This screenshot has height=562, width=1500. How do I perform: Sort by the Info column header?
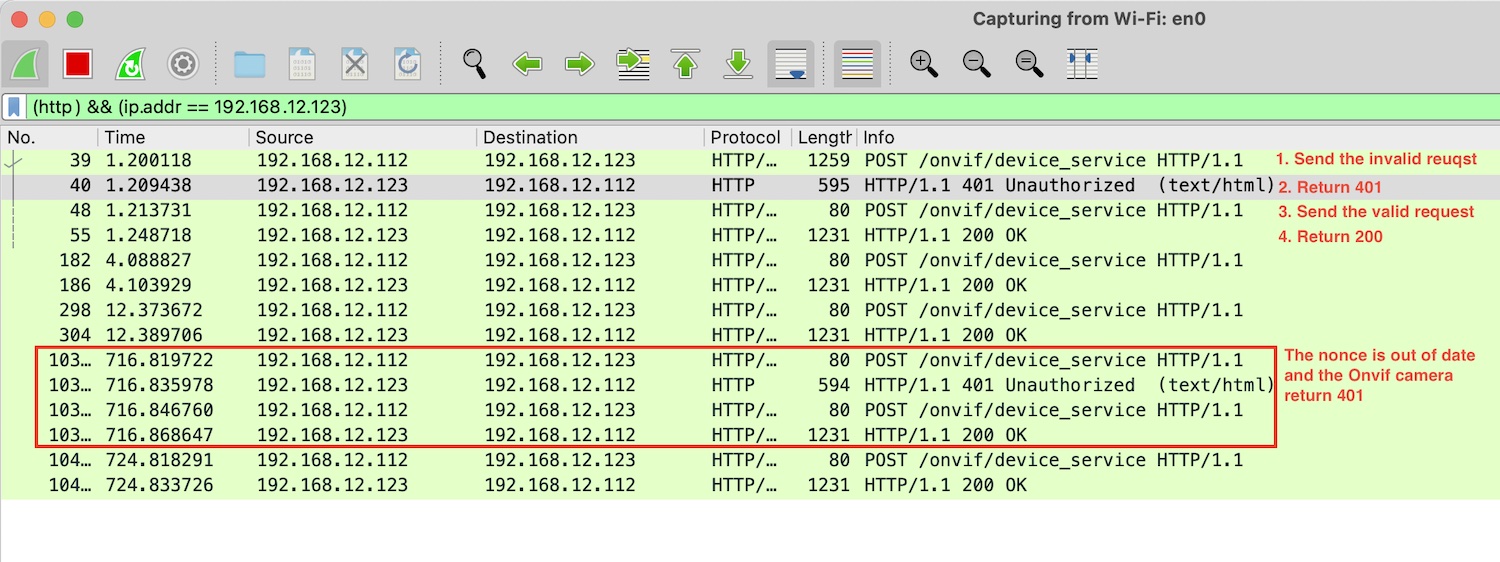[1178, 137]
